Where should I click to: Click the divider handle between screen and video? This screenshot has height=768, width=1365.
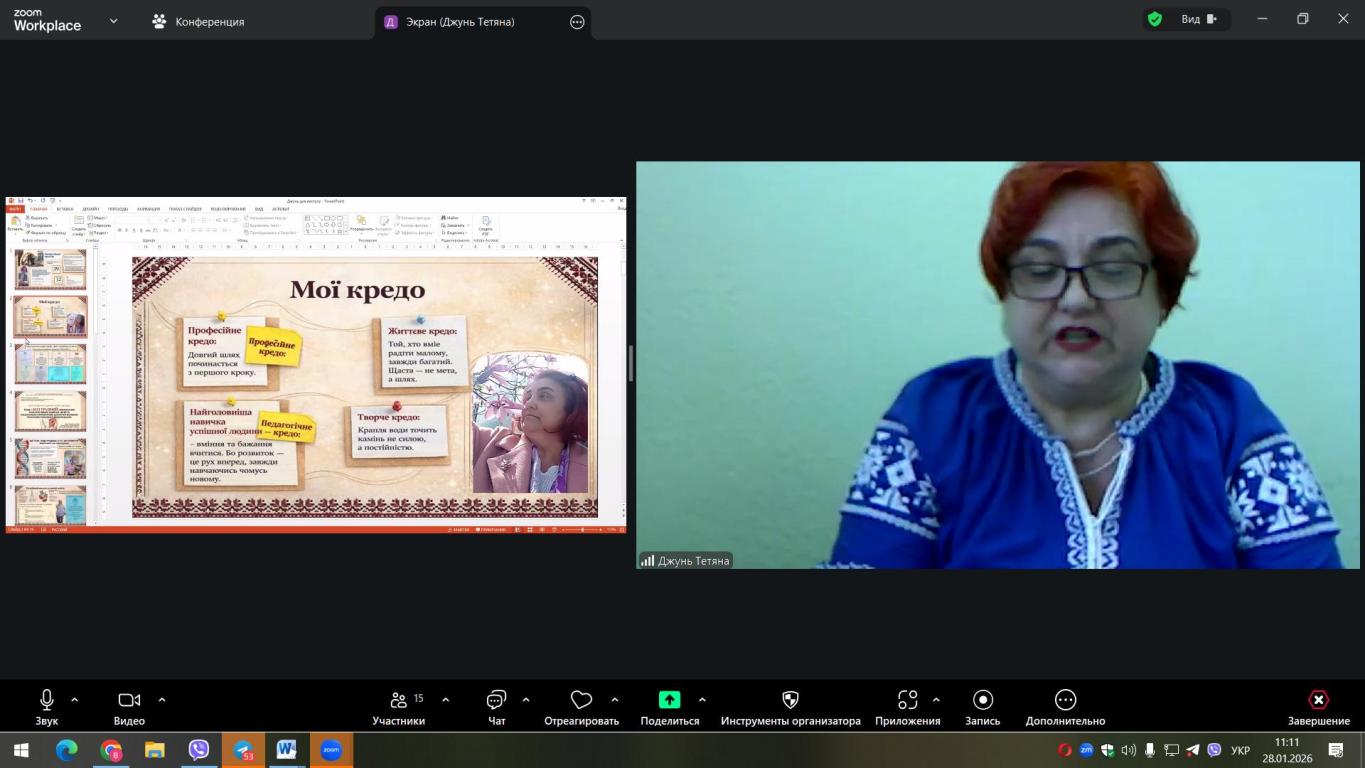630,364
